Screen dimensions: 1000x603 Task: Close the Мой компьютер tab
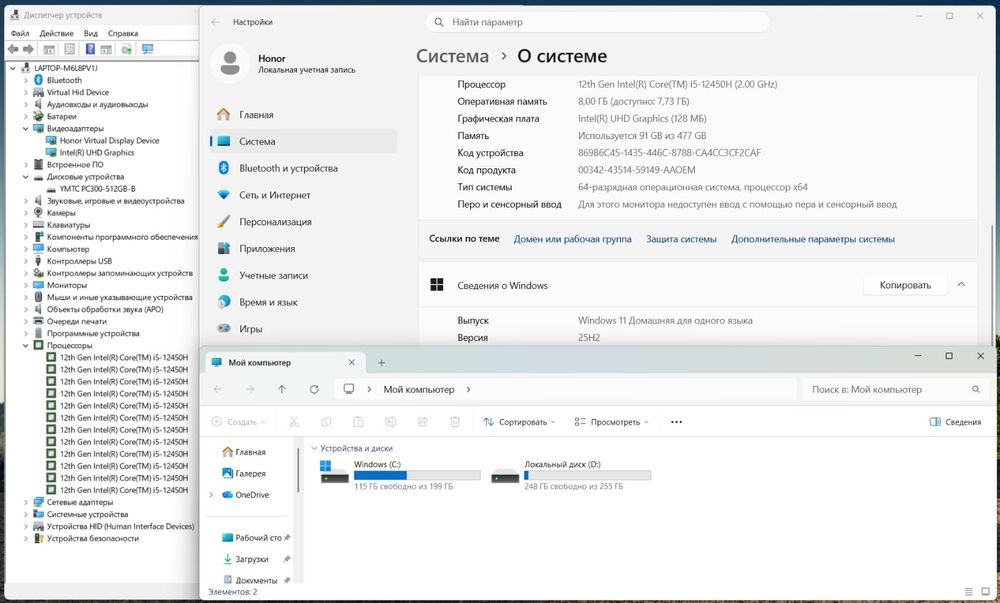[x=351, y=362]
